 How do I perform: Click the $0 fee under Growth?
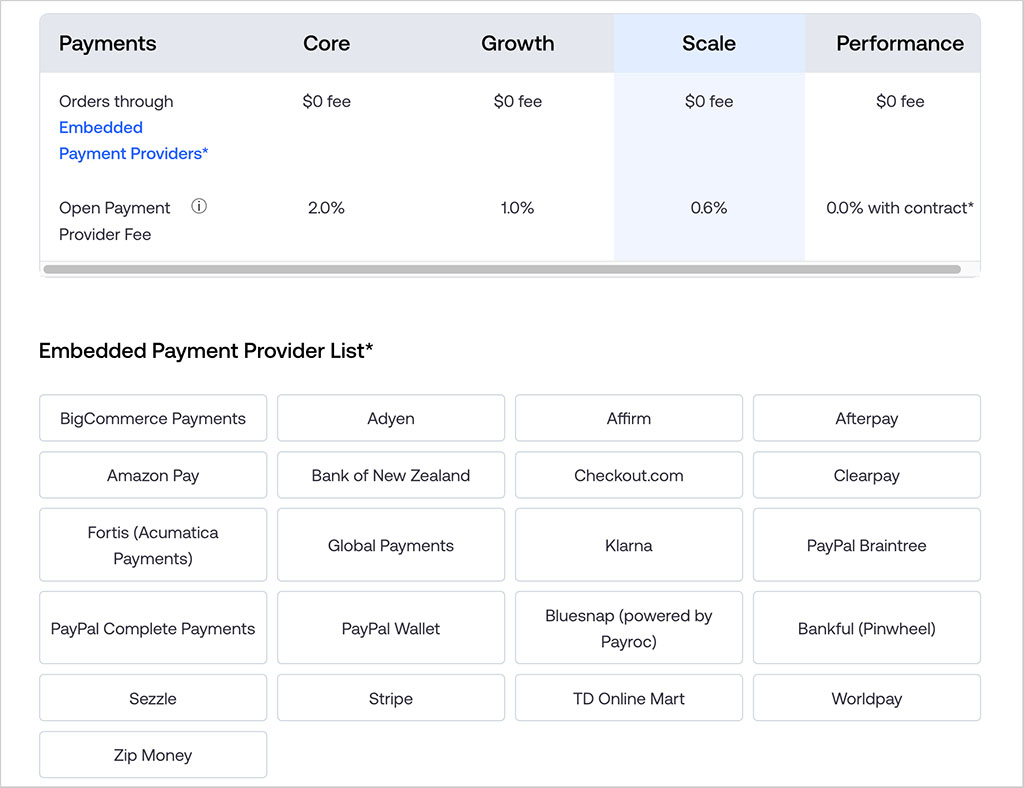[x=517, y=101]
